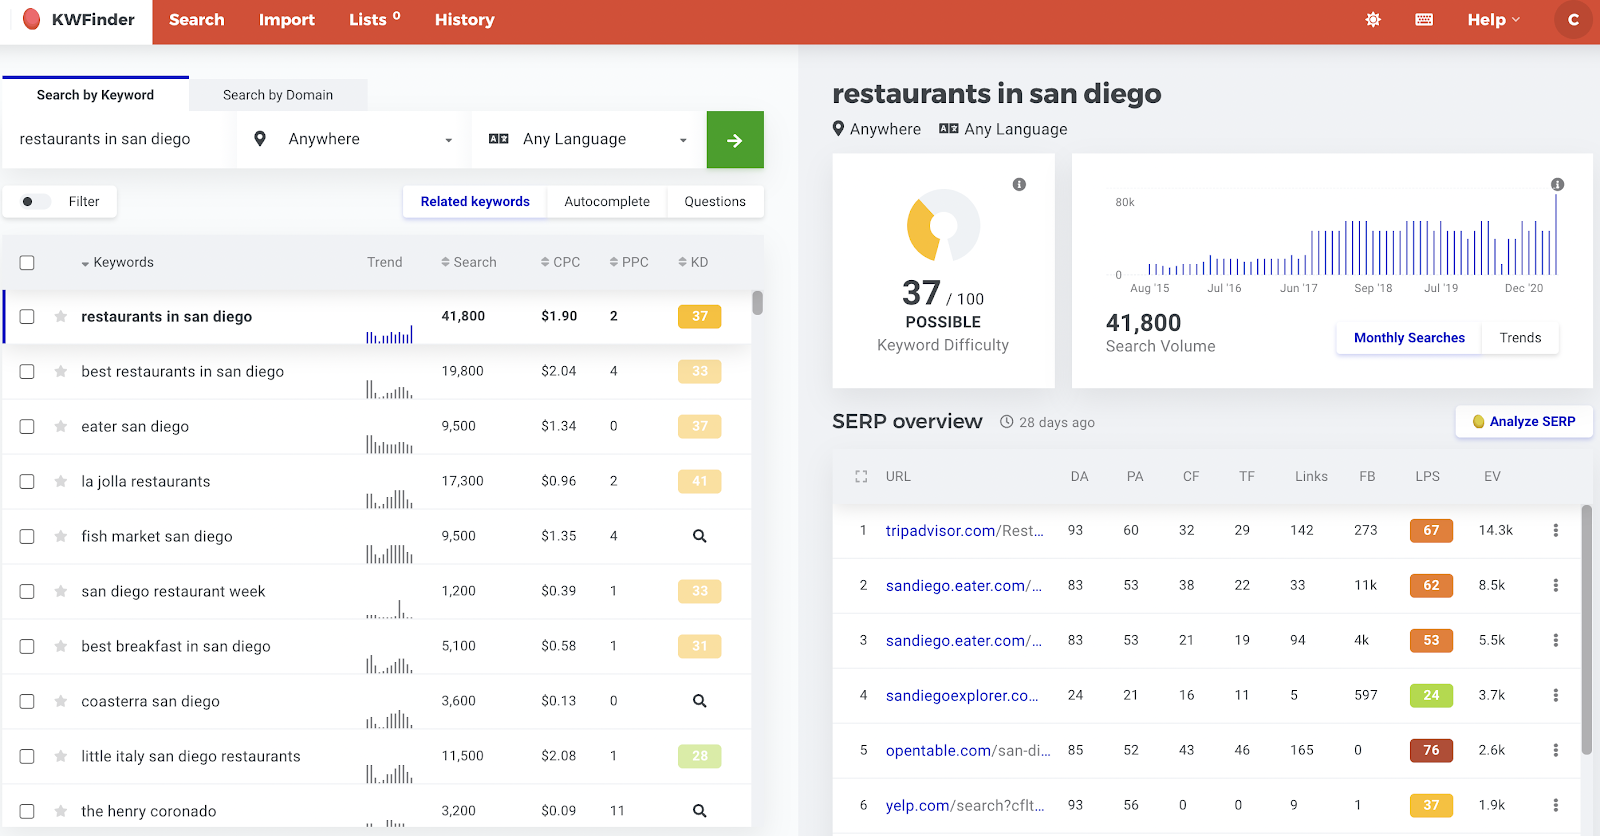
Task: Submit search with green arrow button
Action: [735, 140]
